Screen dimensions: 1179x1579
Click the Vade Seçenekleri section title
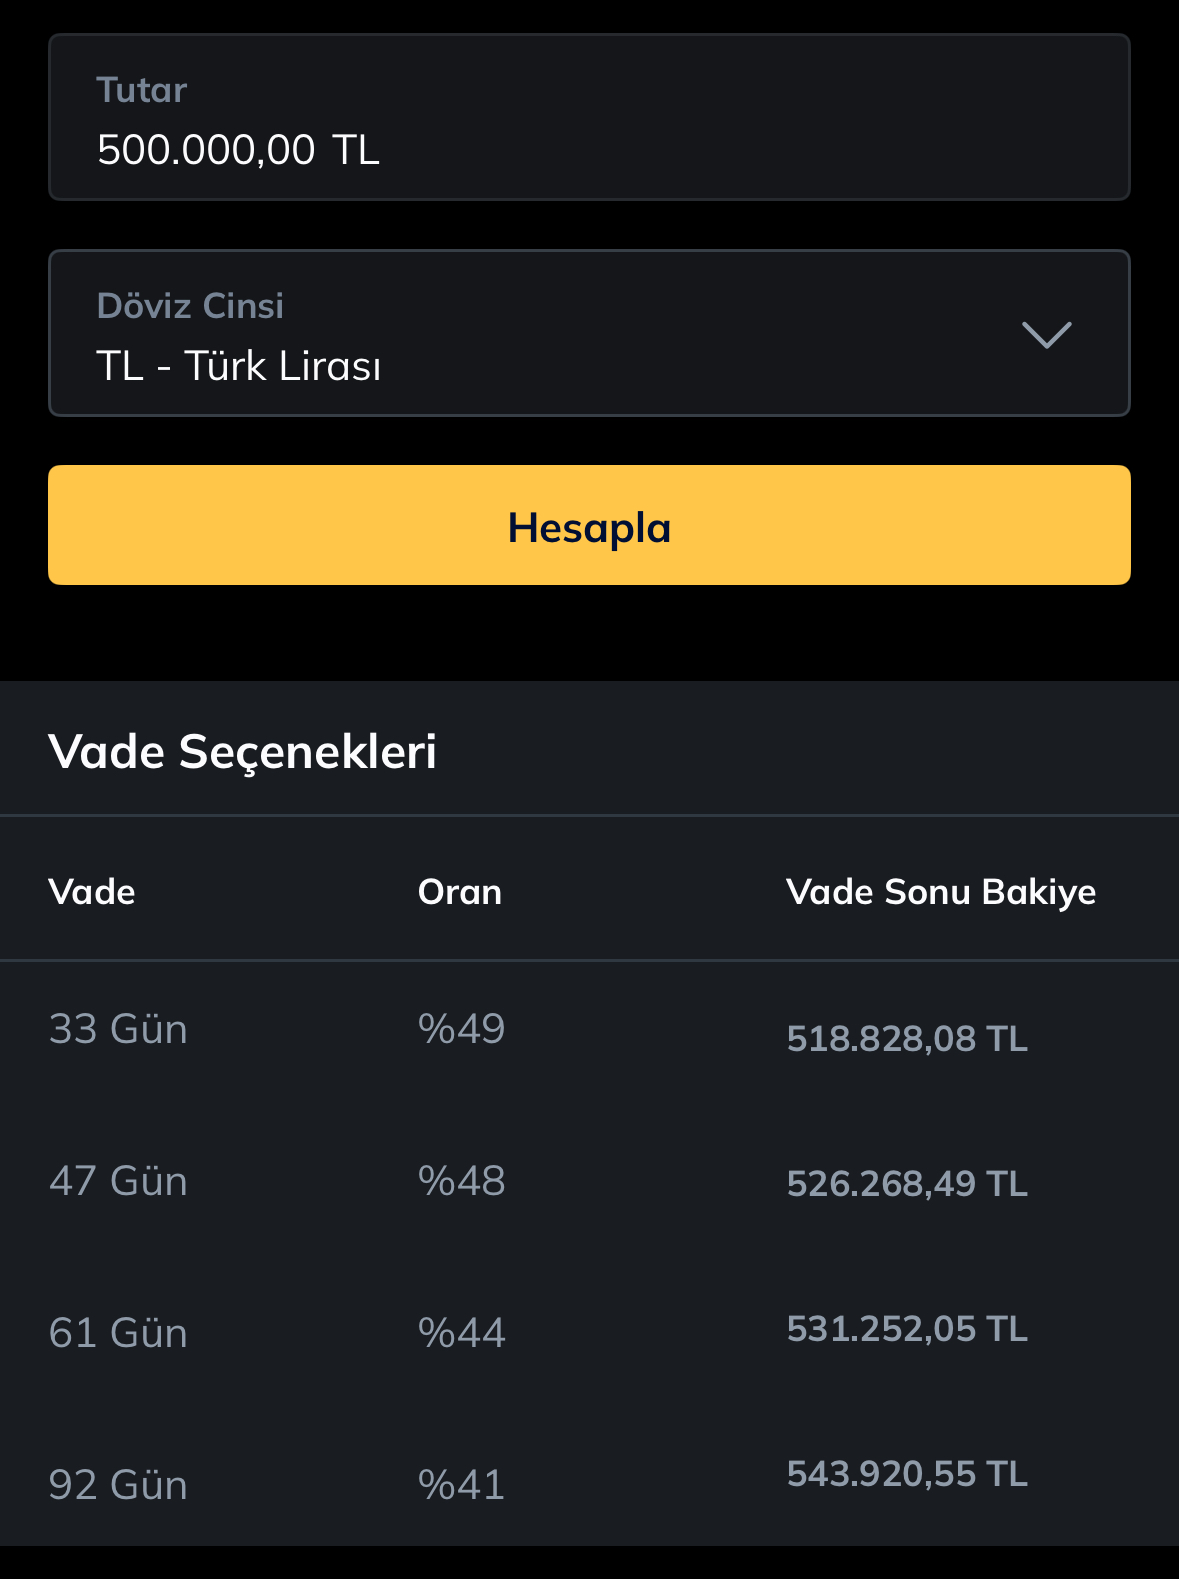tap(242, 752)
